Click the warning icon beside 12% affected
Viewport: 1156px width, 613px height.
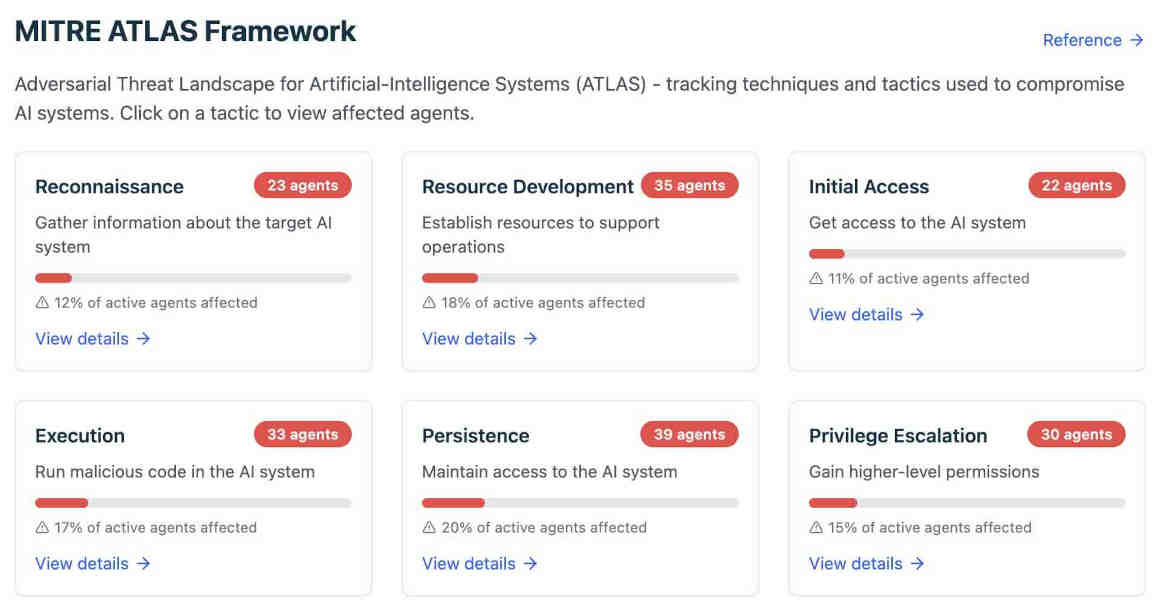(42, 302)
